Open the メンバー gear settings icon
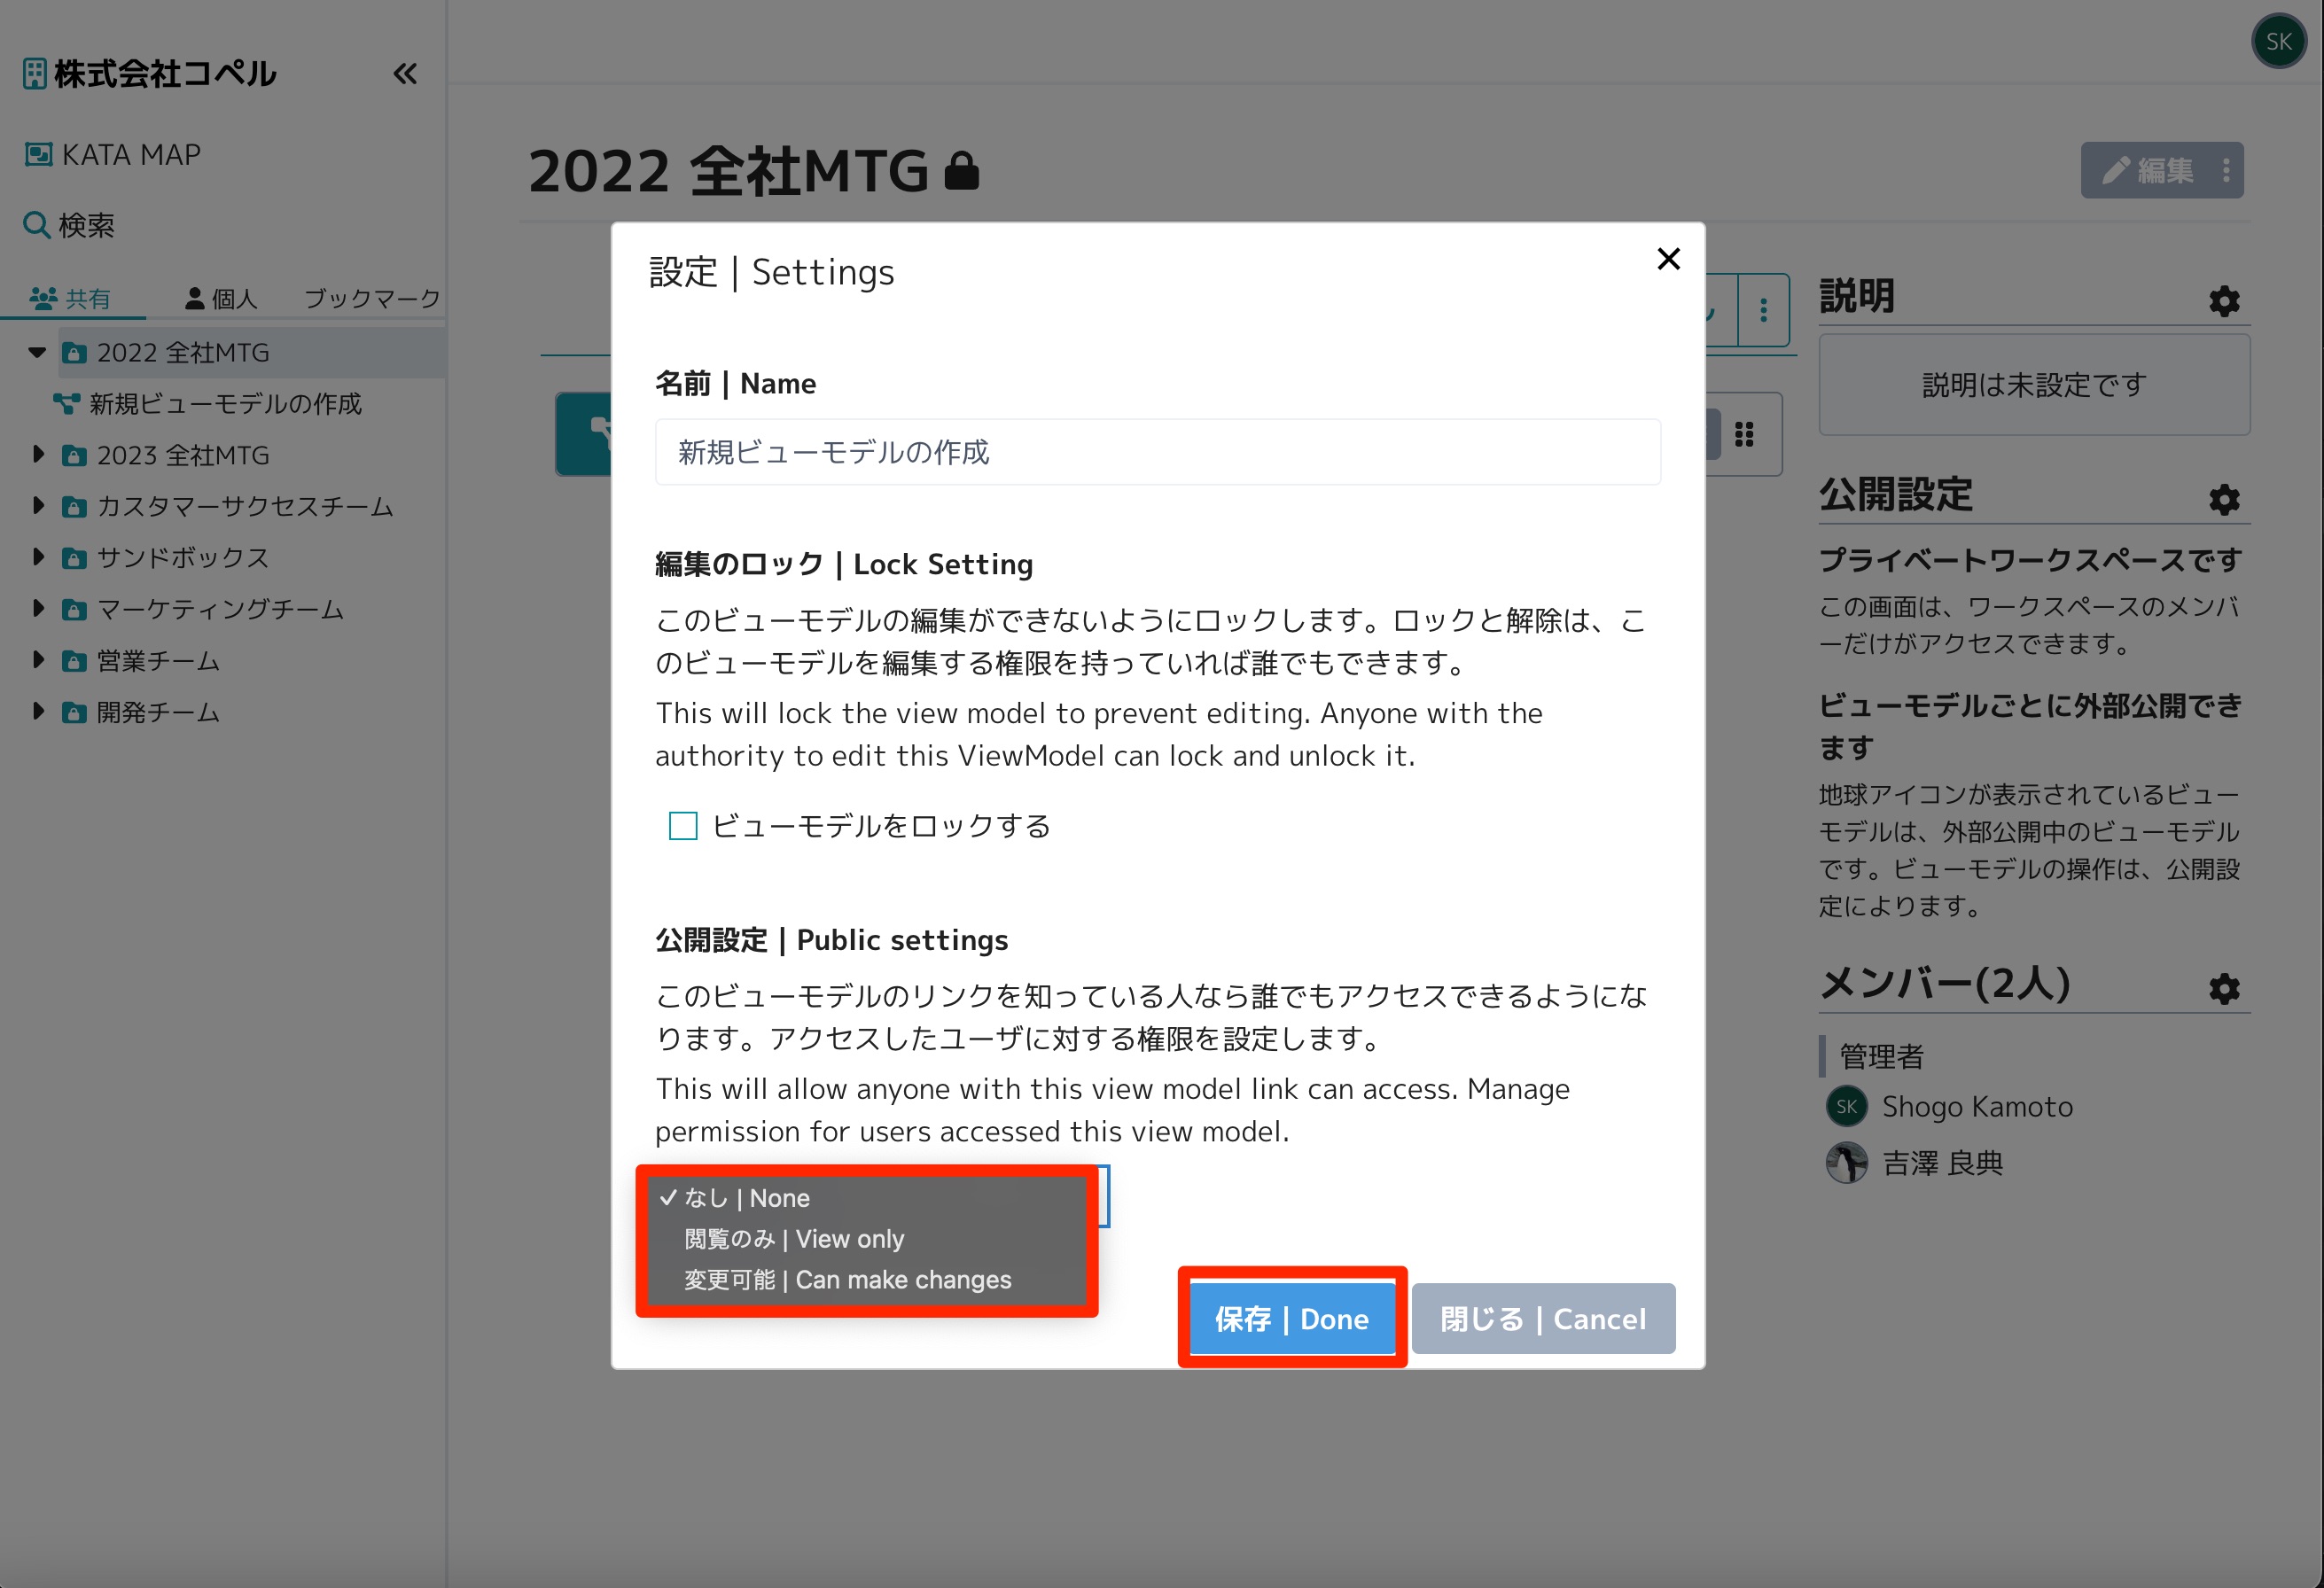 coord(2224,989)
